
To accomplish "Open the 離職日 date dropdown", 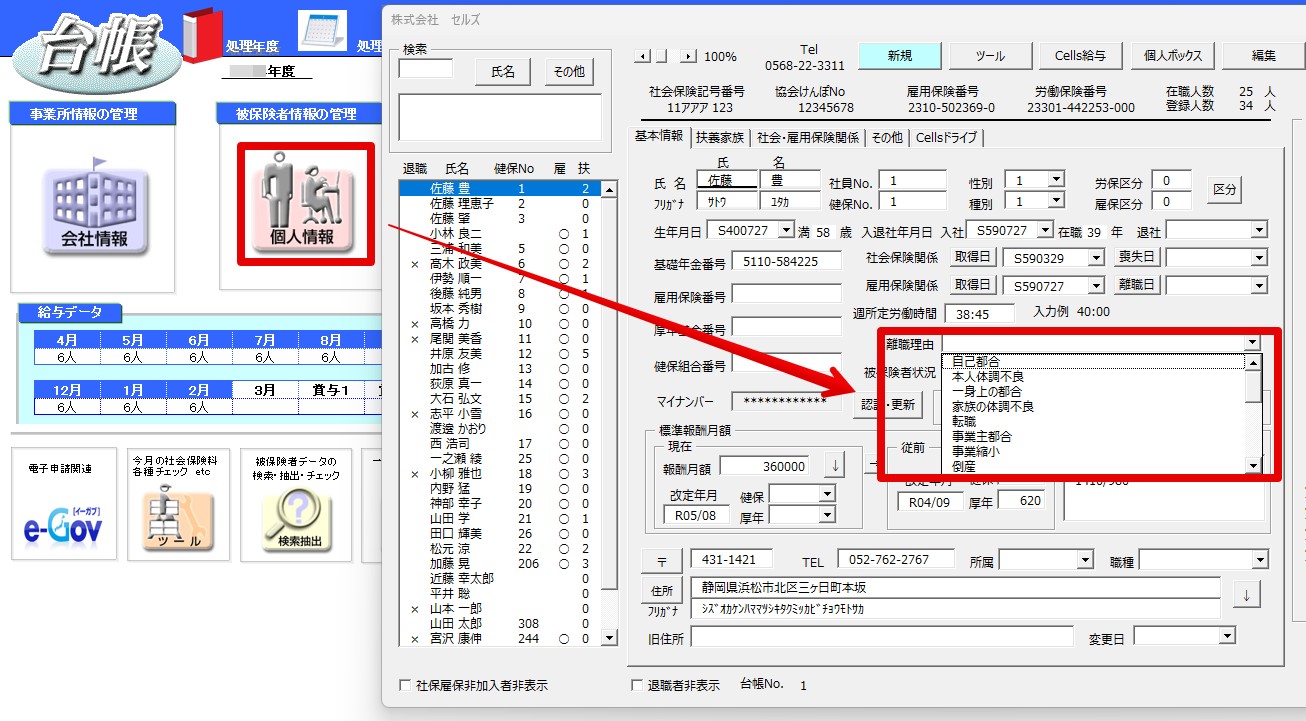I will tap(1259, 285).
